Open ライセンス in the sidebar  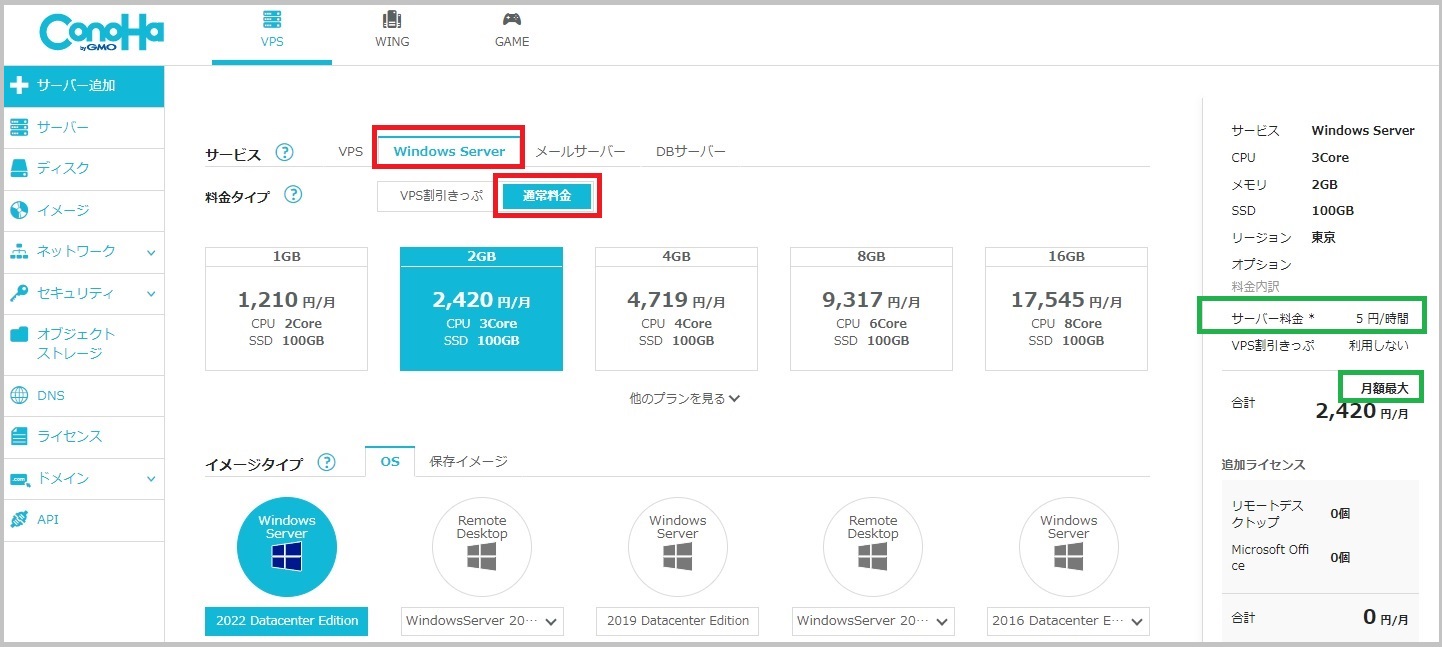pyautogui.click(x=82, y=437)
